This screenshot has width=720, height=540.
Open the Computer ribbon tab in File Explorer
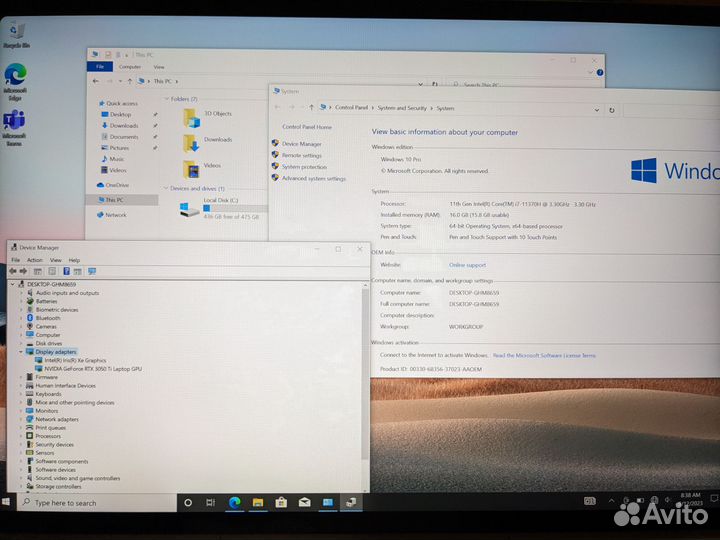pyautogui.click(x=130, y=67)
